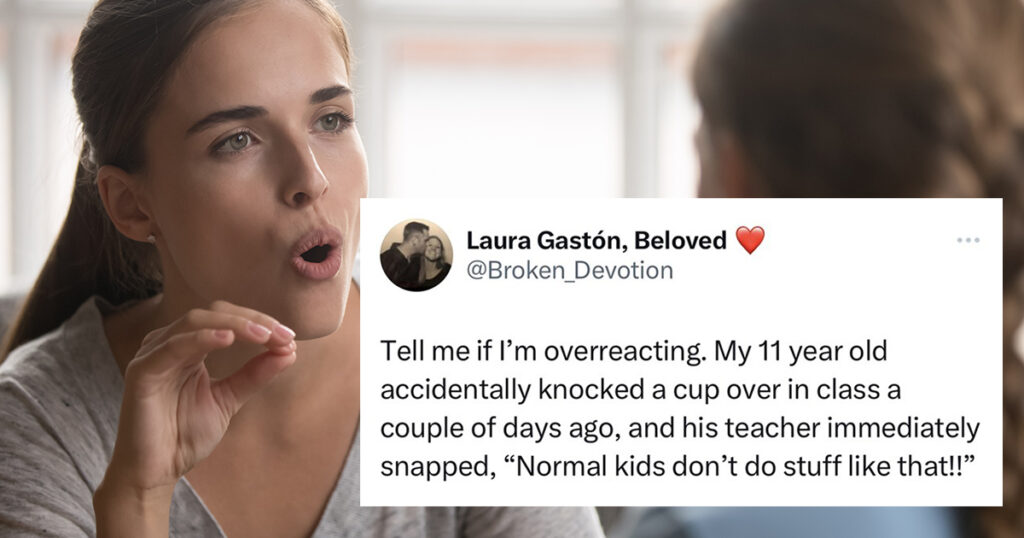Click the woman's eye nearest the tweet
The width and height of the screenshot is (1024, 538).
click(x=331, y=122)
